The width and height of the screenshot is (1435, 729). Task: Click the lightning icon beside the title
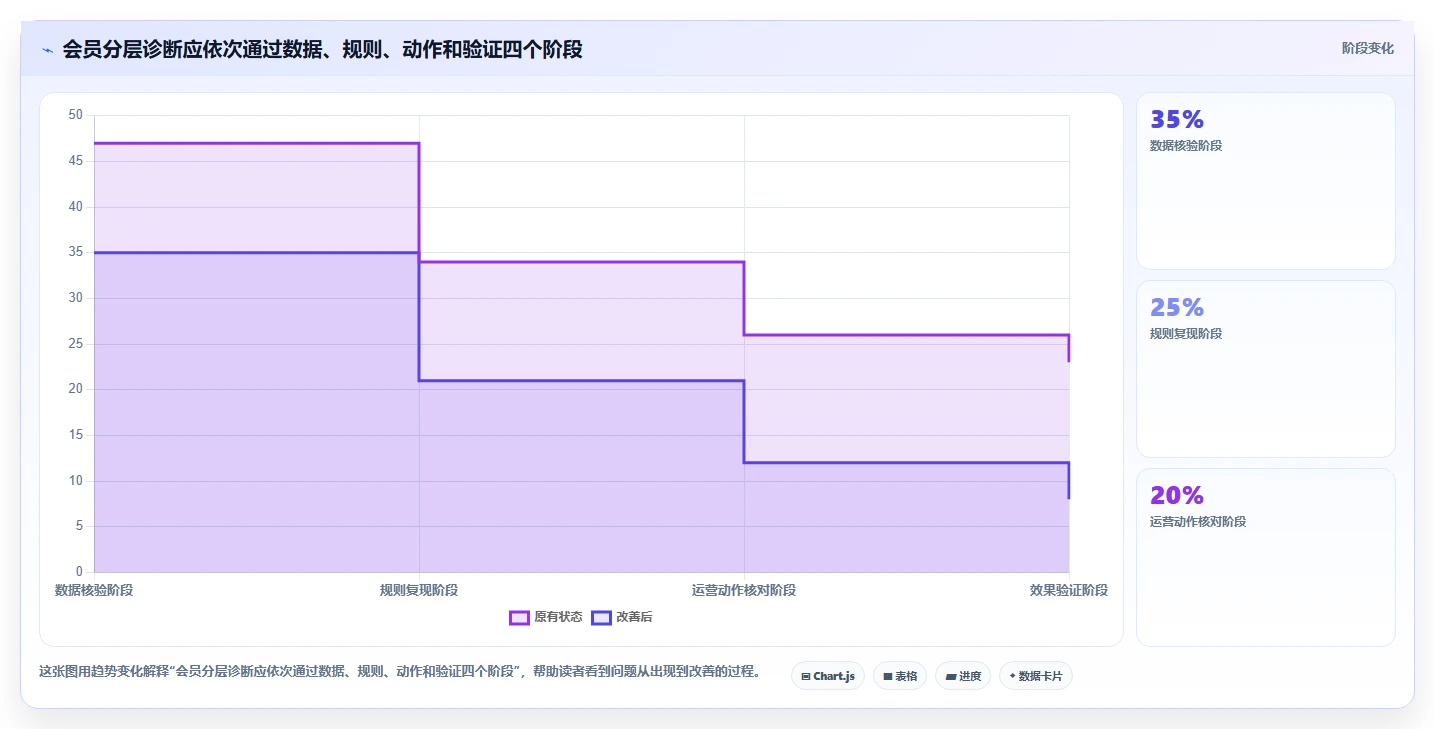pyautogui.click(x=47, y=50)
